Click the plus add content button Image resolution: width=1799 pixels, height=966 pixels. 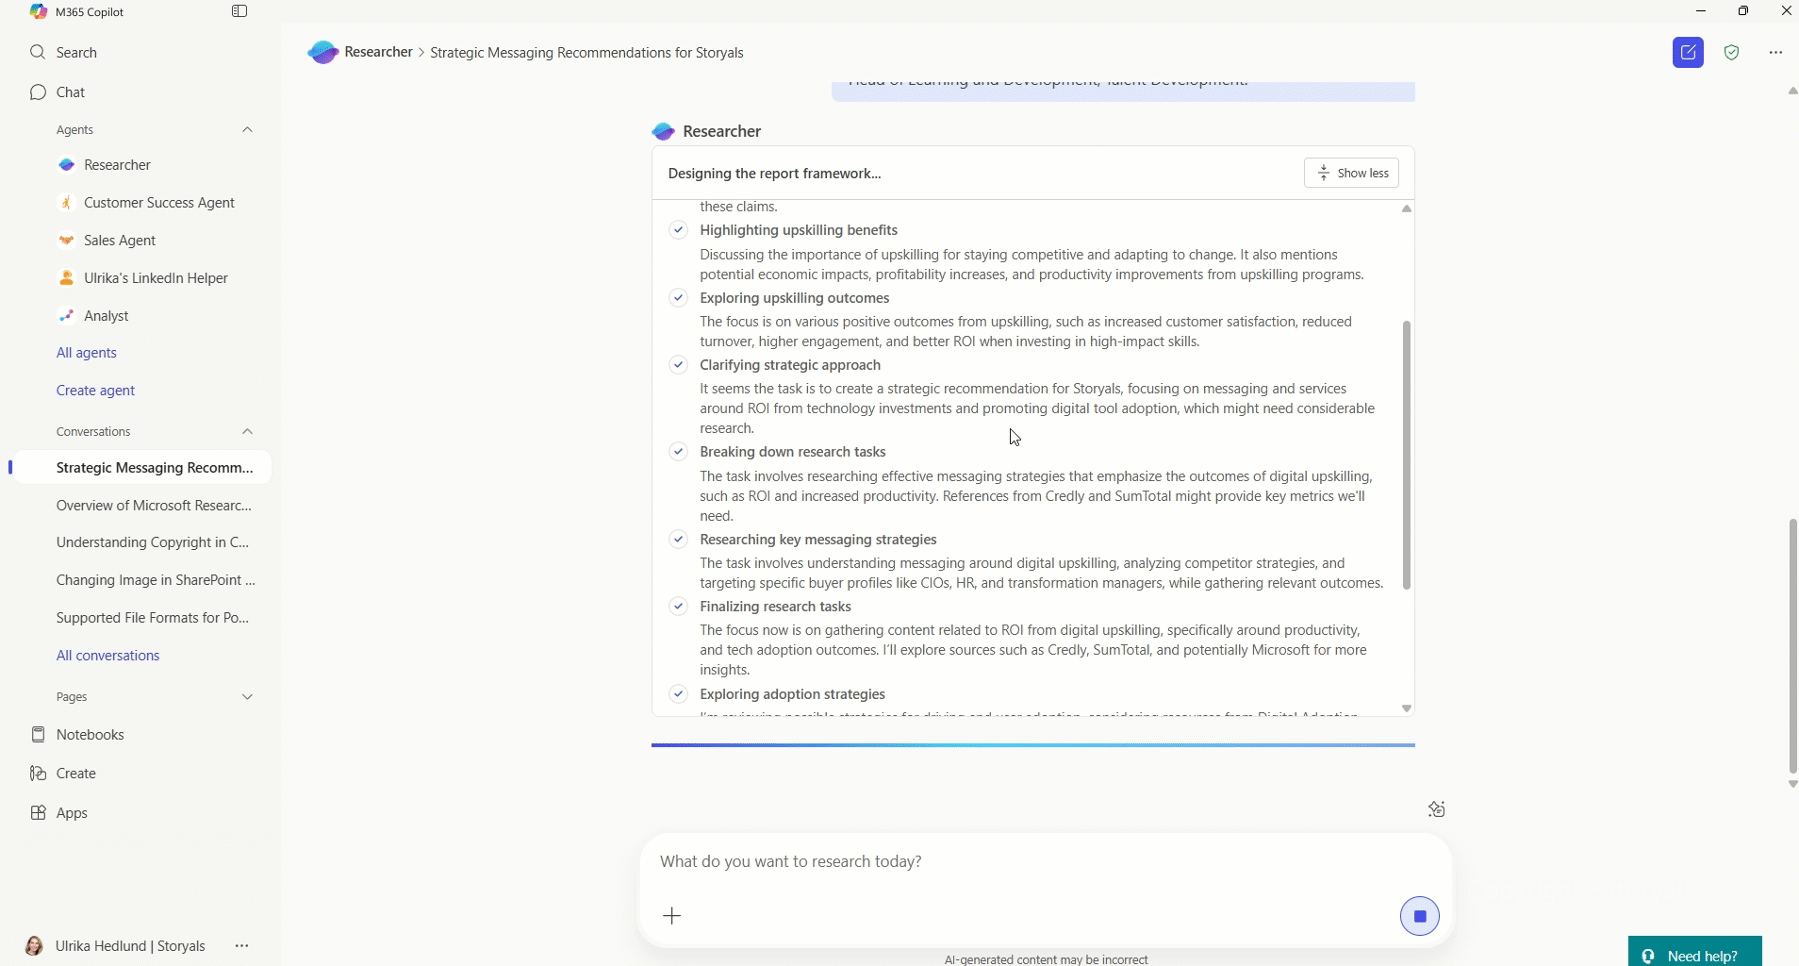[x=672, y=916]
